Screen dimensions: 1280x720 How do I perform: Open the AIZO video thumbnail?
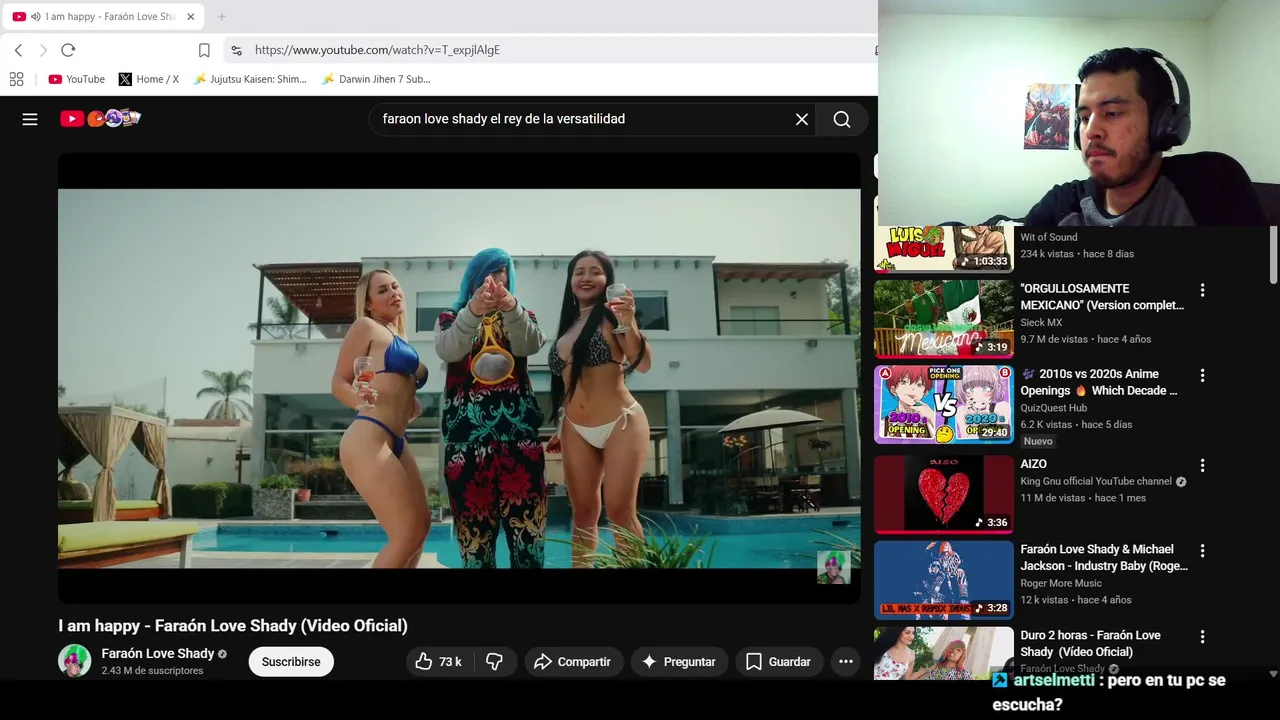tap(944, 494)
